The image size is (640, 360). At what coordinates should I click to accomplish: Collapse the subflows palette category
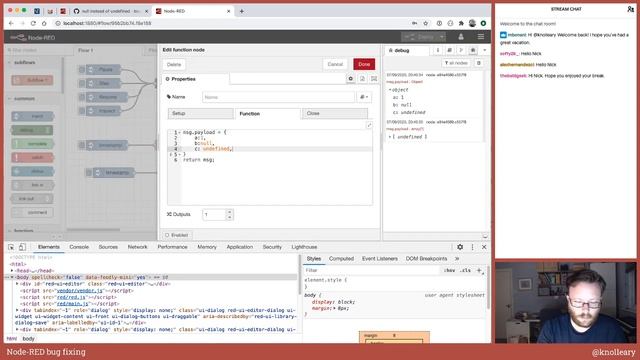(10, 62)
